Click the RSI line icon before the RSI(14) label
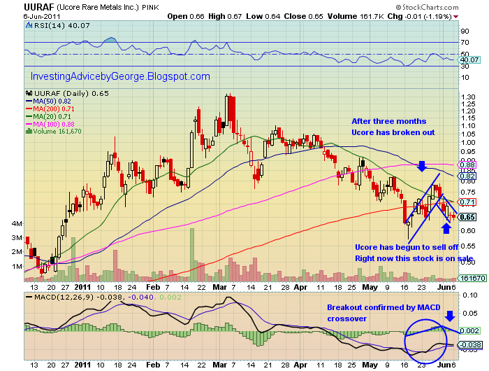Viewport: 489px width, 371px height. tap(29, 25)
